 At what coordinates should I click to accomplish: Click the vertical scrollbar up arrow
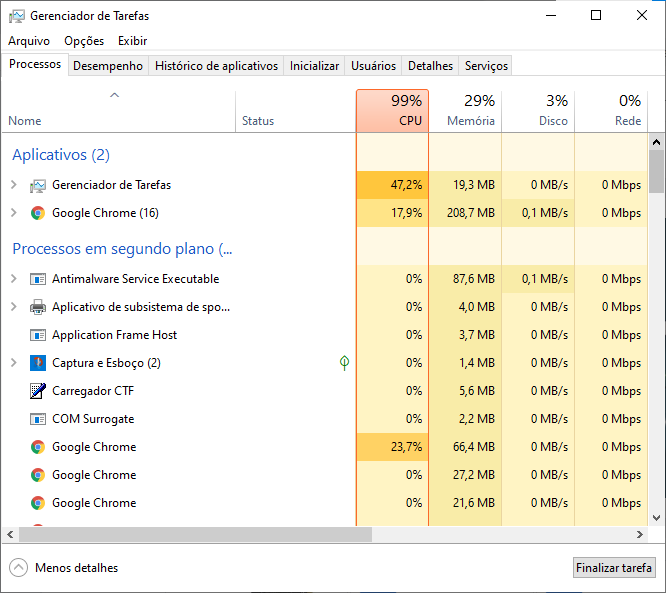[x=657, y=142]
